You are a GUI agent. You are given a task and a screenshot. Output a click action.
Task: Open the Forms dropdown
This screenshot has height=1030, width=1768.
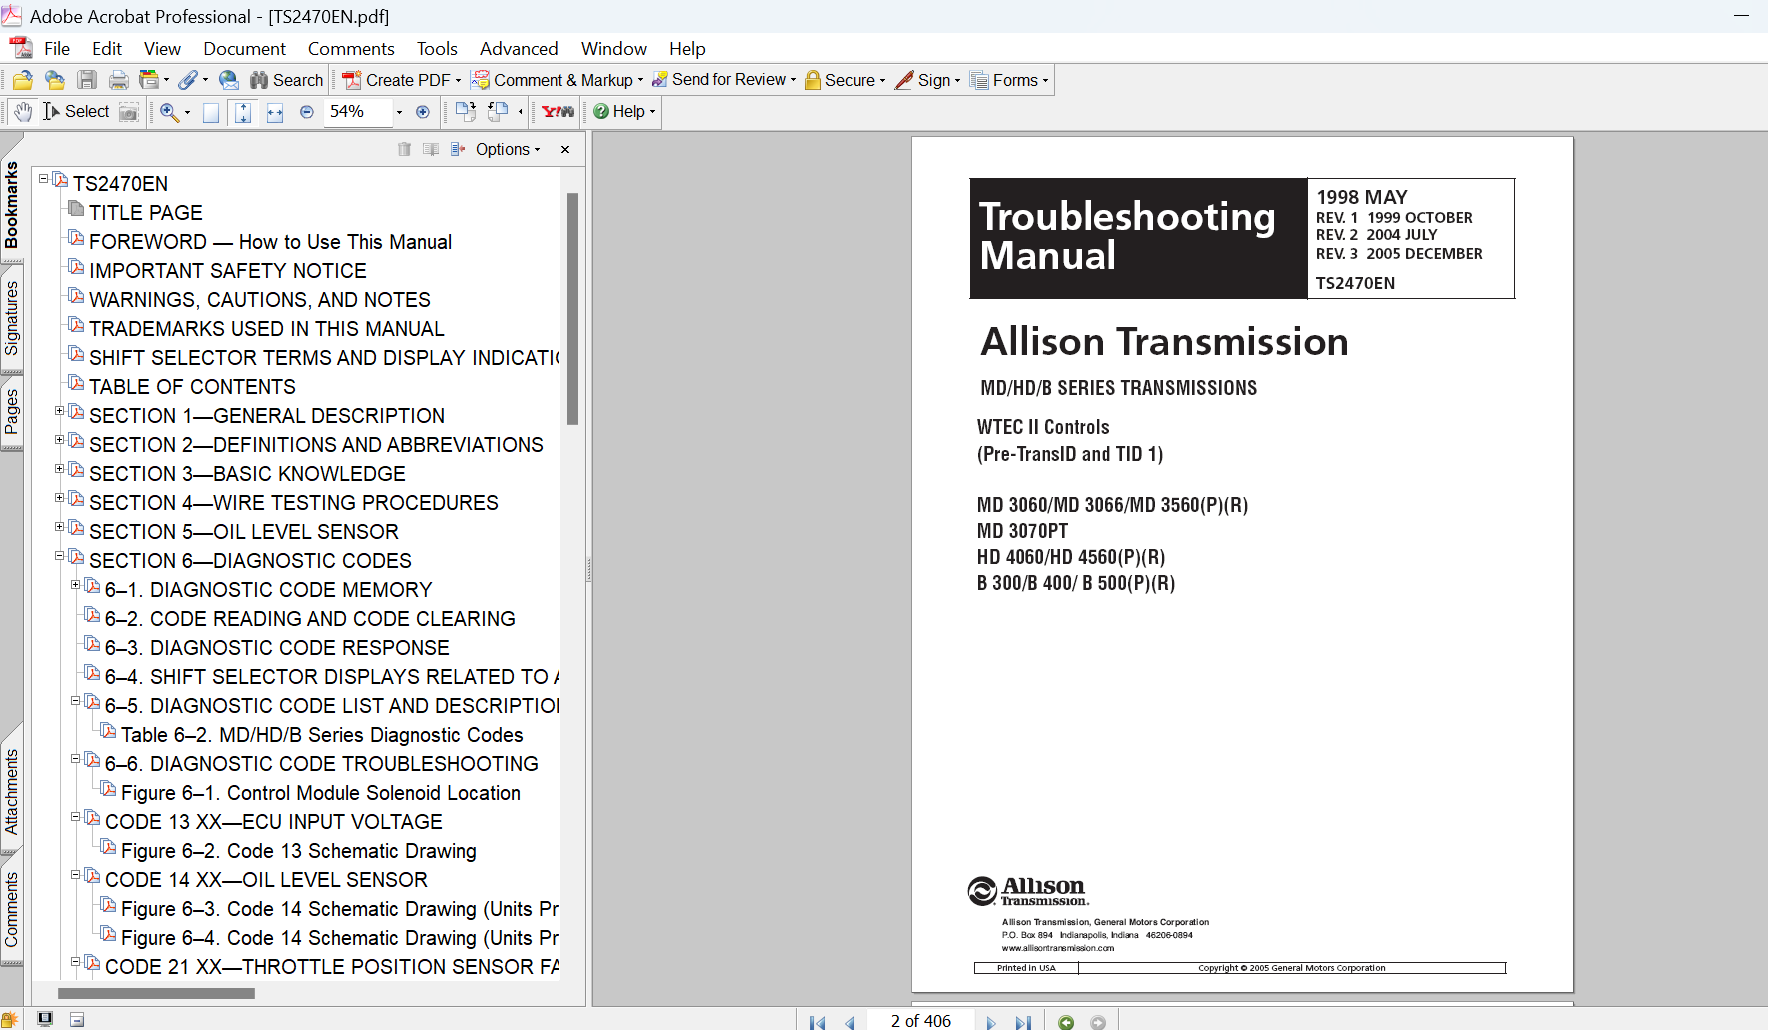(x=1010, y=80)
